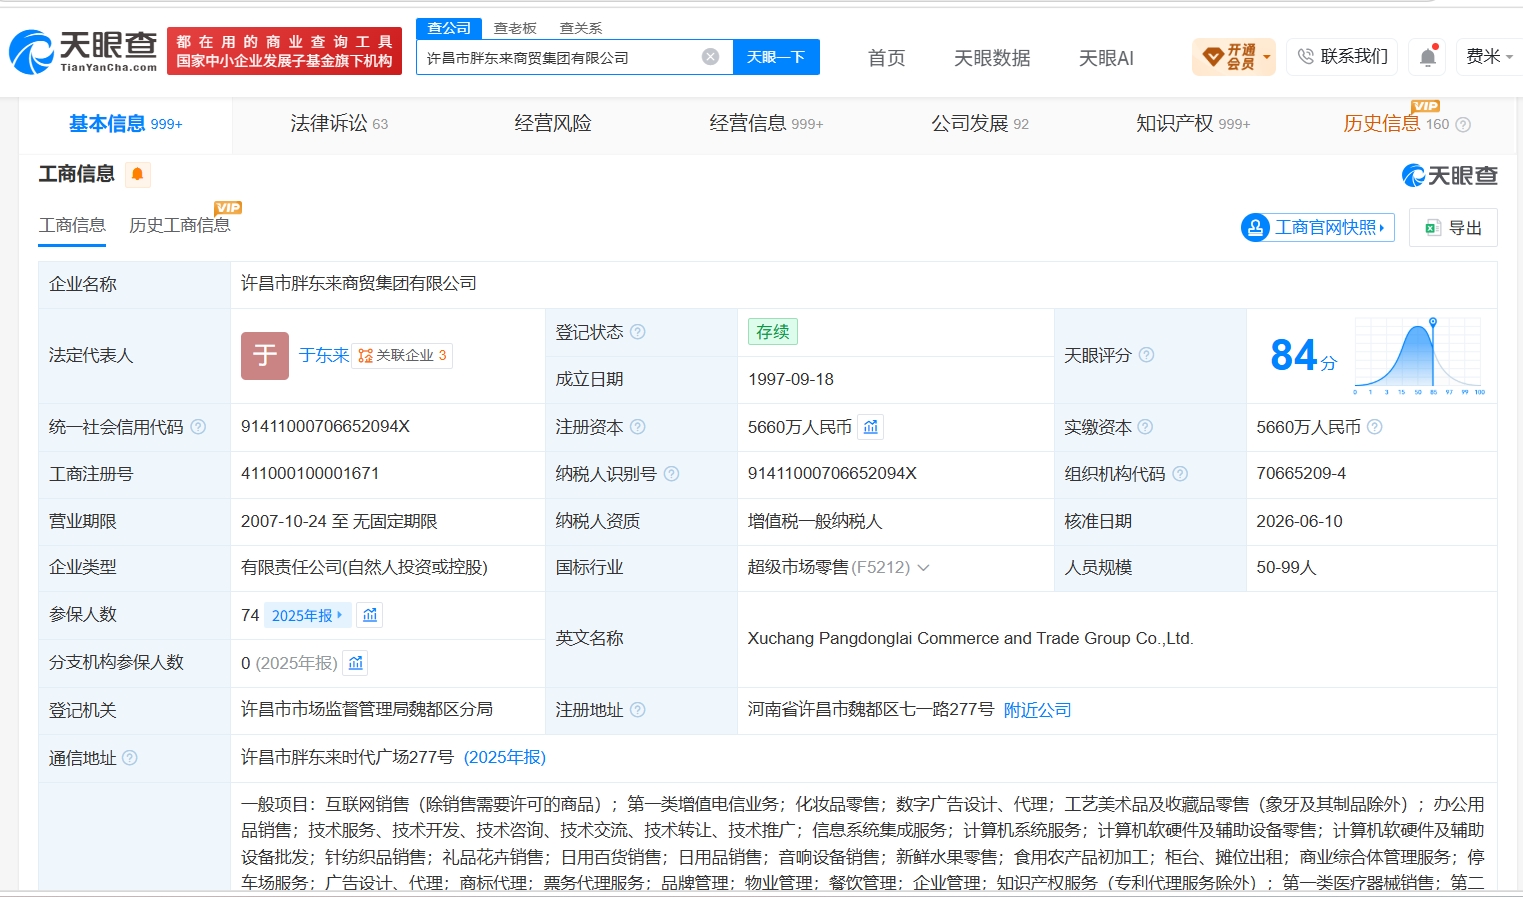Open 天眼AI in top navigation
1523x897 pixels.
click(1106, 58)
